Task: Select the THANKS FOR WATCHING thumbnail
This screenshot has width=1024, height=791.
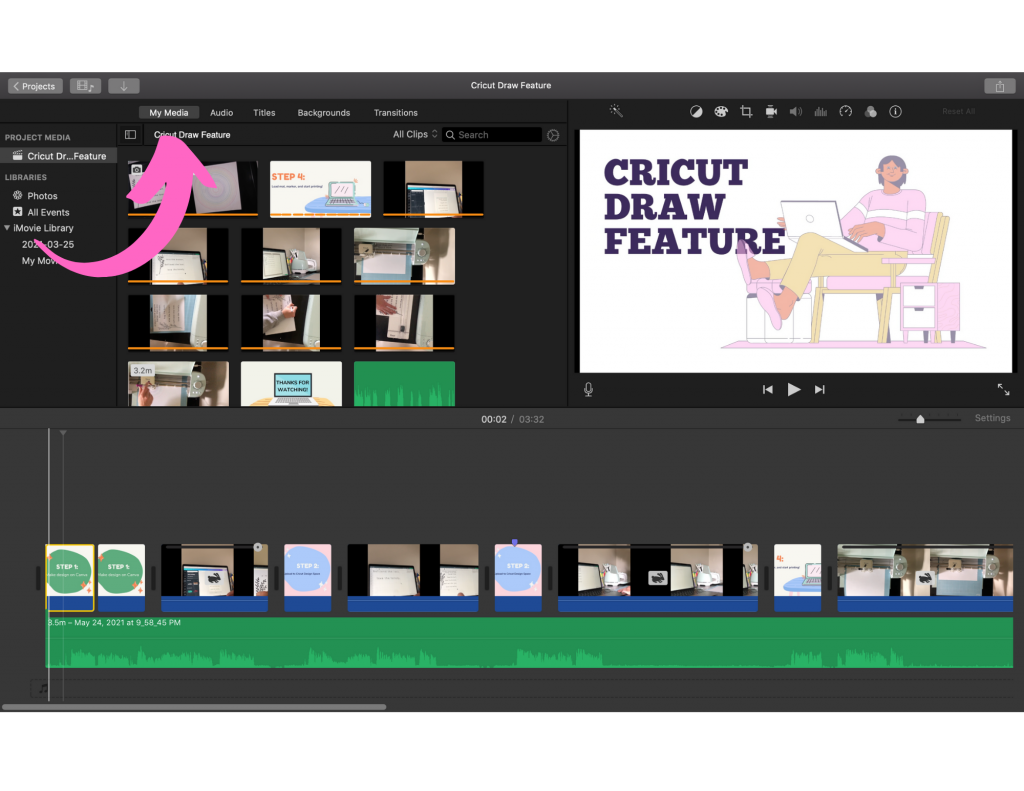Action: point(291,384)
